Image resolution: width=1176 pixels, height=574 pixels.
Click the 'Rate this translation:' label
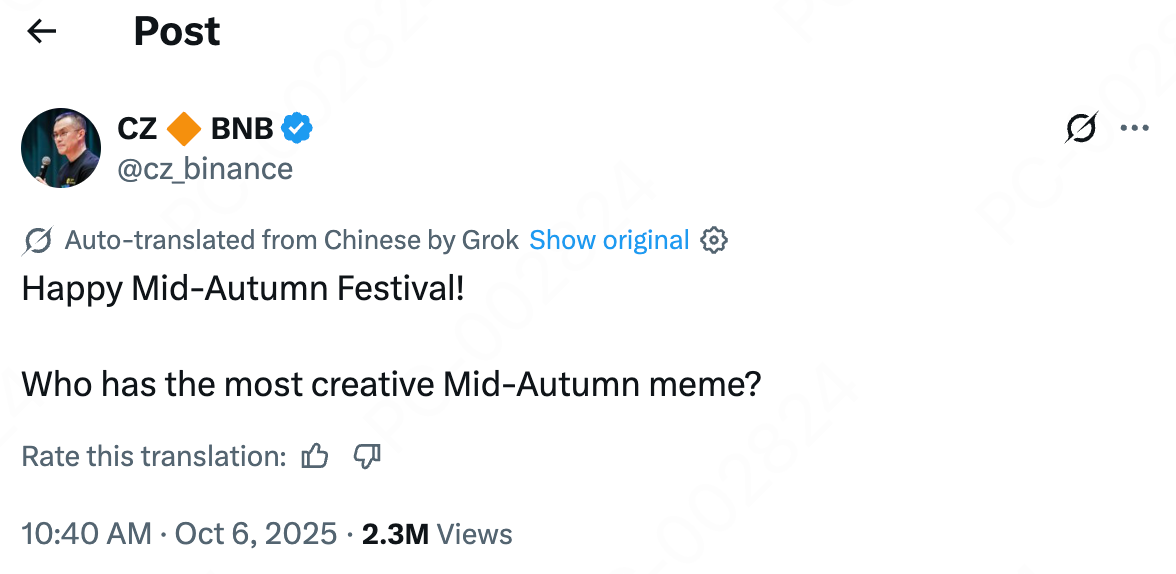(x=154, y=456)
